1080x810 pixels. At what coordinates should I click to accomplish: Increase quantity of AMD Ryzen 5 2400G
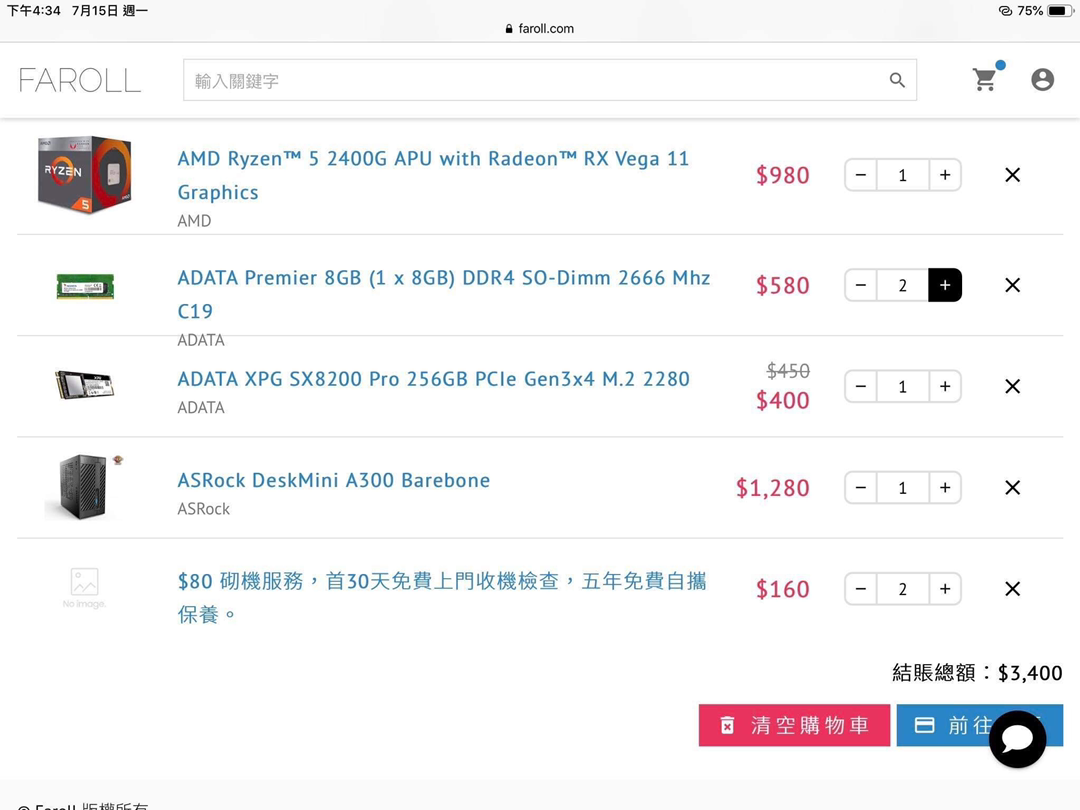click(x=945, y=175)
